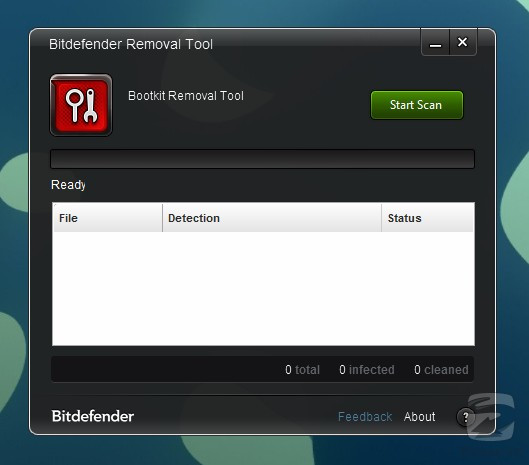The height and width of the screenshot is (465, 529).
Task: Sort results by File column header
Action: tap(108, 218)
